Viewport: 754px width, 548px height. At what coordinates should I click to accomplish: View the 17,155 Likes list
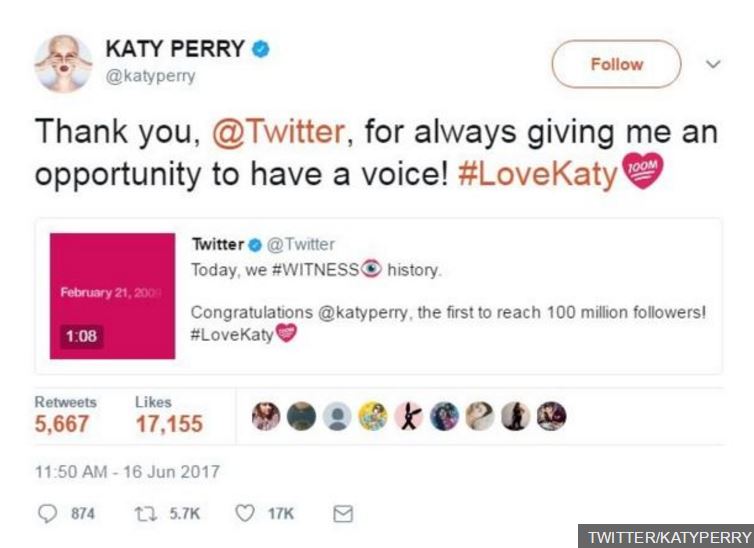tap(168, 423)
